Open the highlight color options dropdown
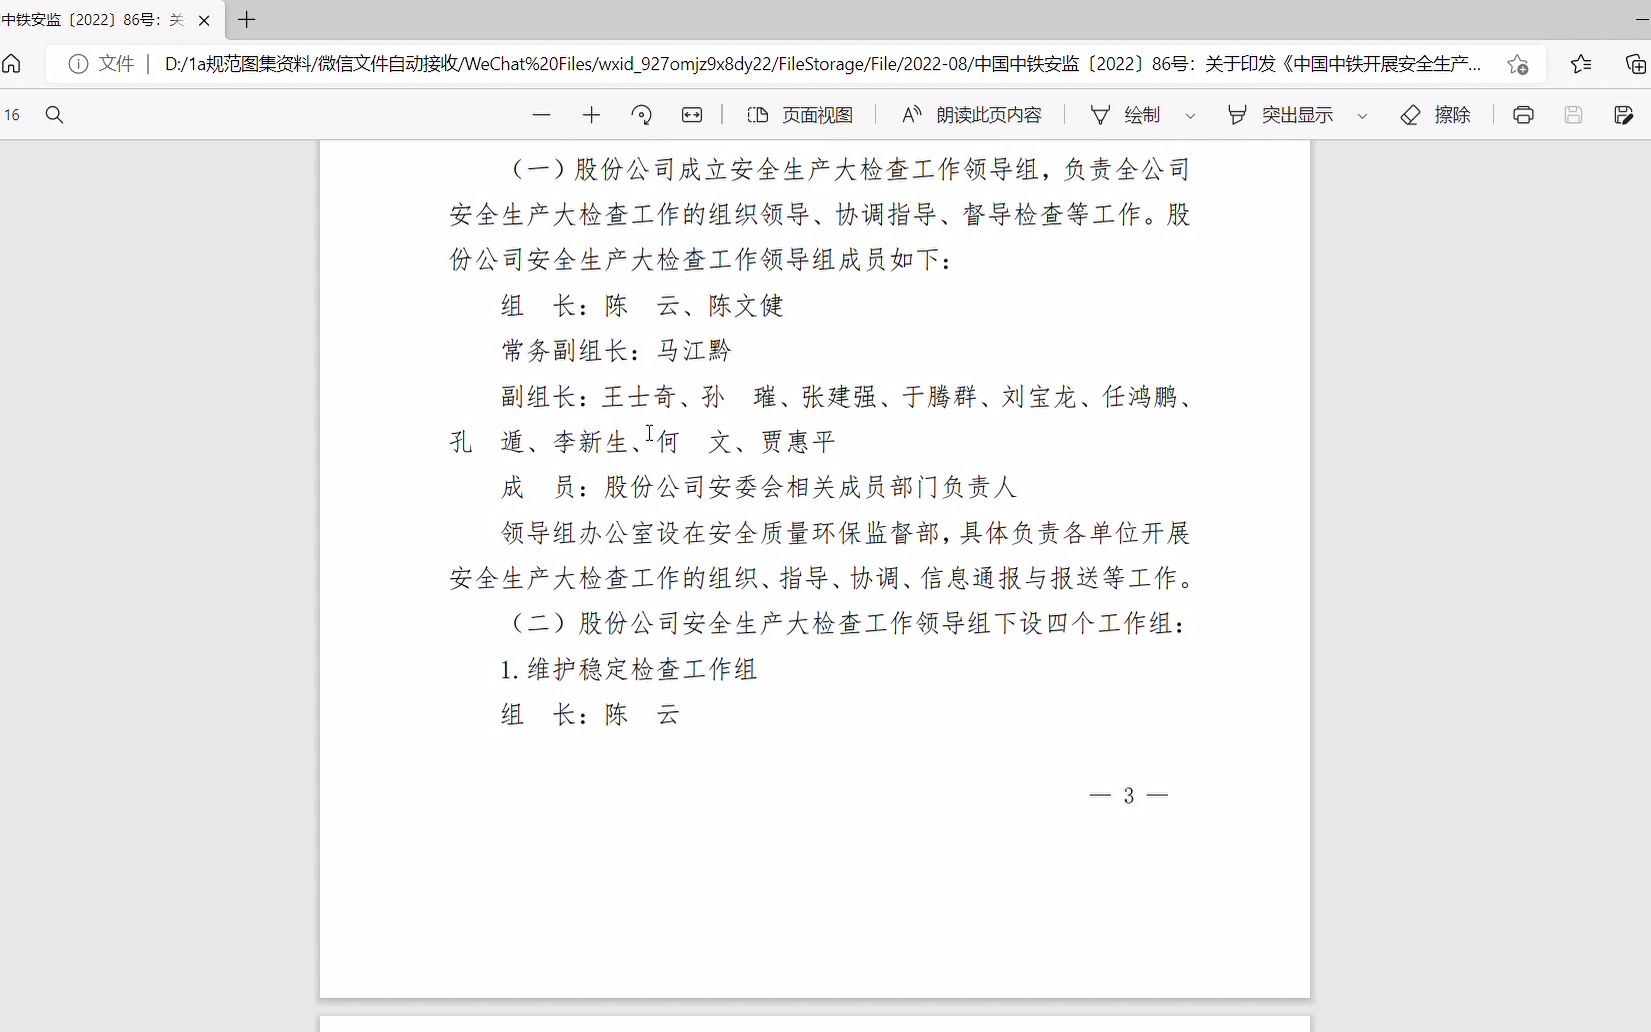Image resolution: width=1651 pixels, height=1032 pixels. pos(1364,114)
